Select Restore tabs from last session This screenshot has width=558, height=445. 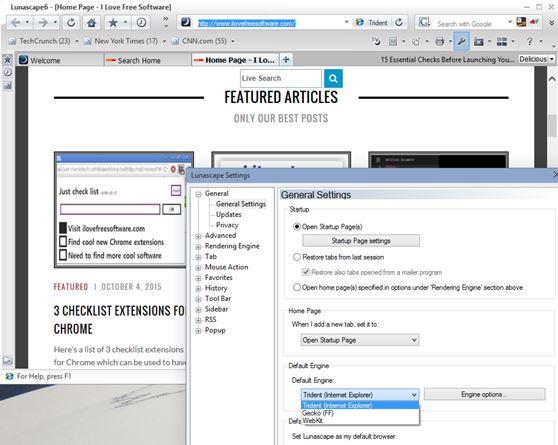click(x=297, y=257)
